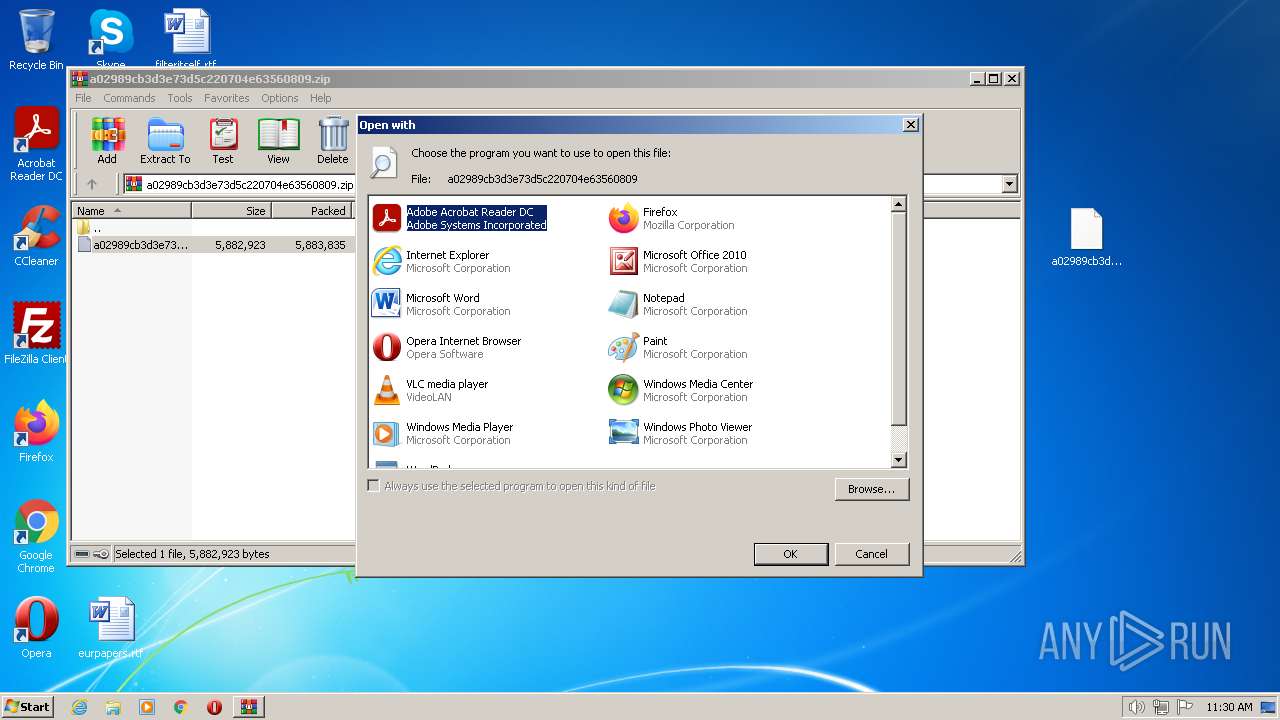Image resolution: width=1280 pixels, height=720 pixels.
Task: Select Windows Photo Viewer entry
Action: point(680,433)
